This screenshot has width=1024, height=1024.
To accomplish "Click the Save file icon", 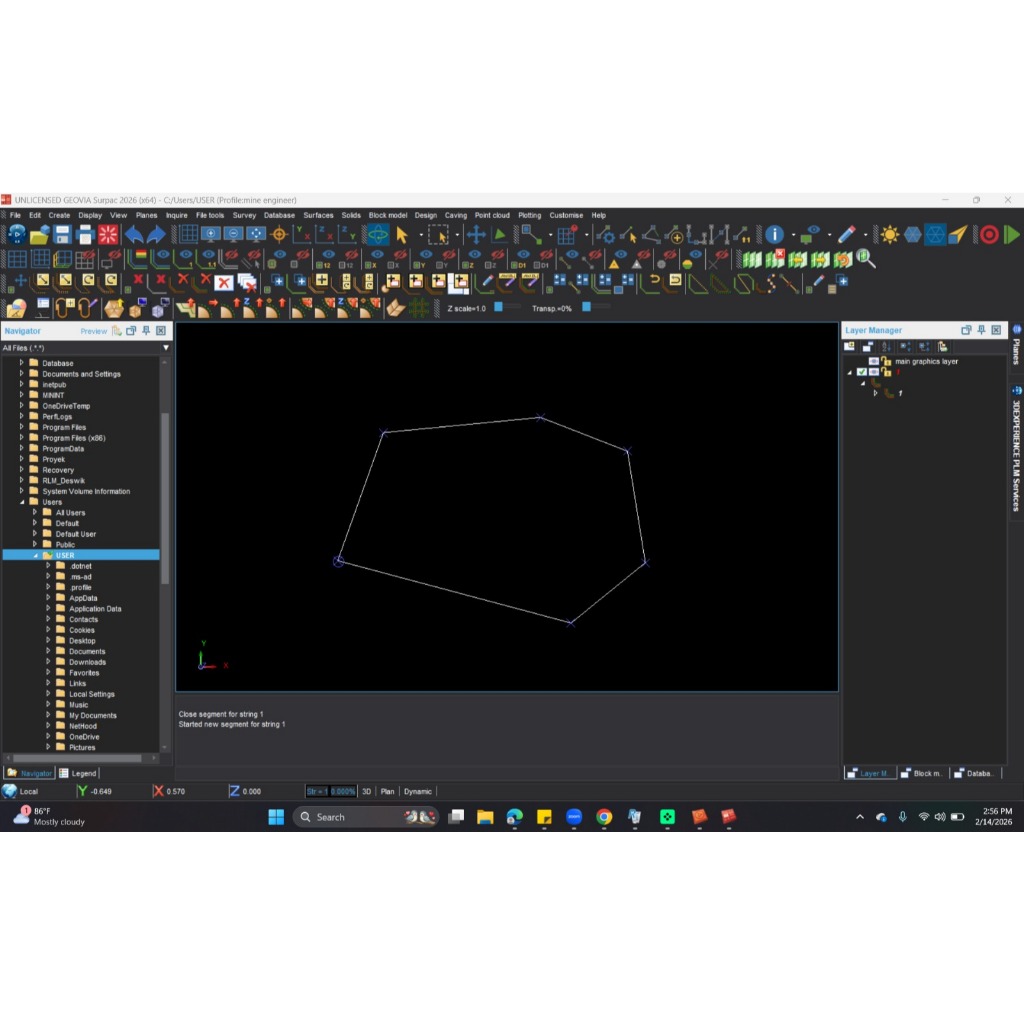I will click(x=62, y=234).
